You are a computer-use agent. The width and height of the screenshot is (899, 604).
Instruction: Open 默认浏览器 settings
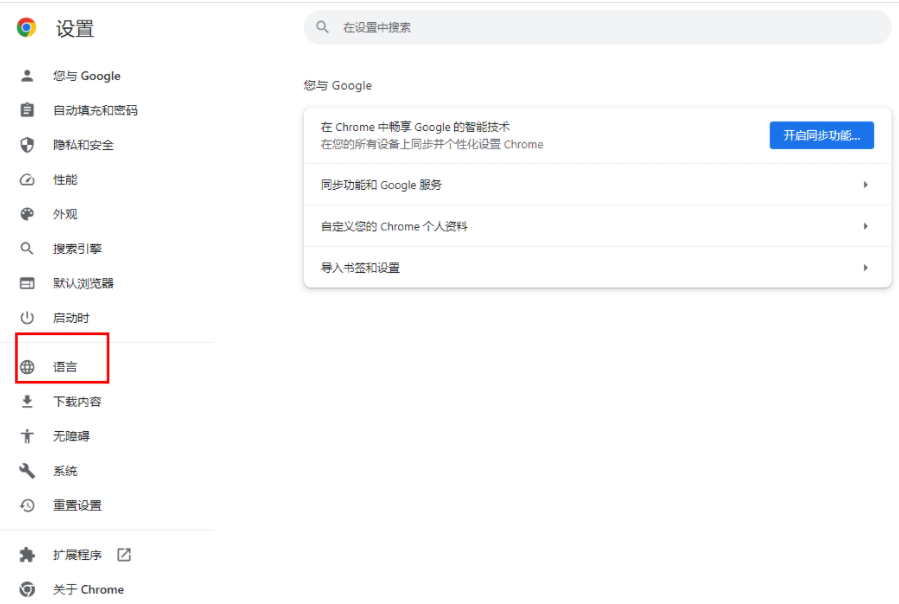pos(83,283)
